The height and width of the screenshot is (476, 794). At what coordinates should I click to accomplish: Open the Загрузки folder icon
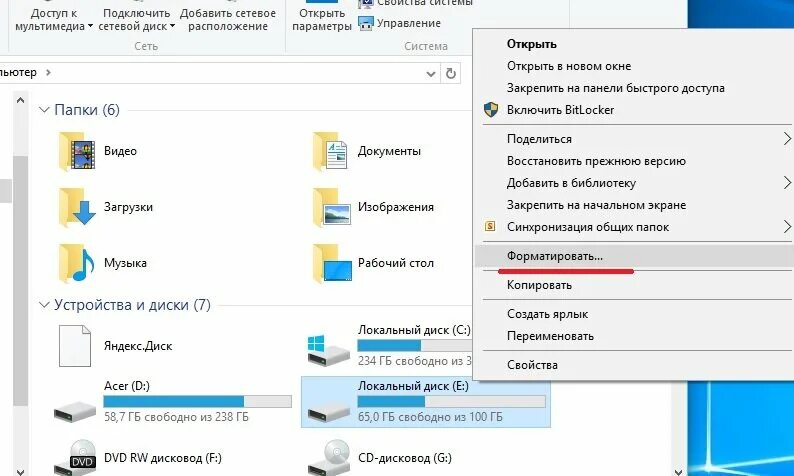click(77, 207)
